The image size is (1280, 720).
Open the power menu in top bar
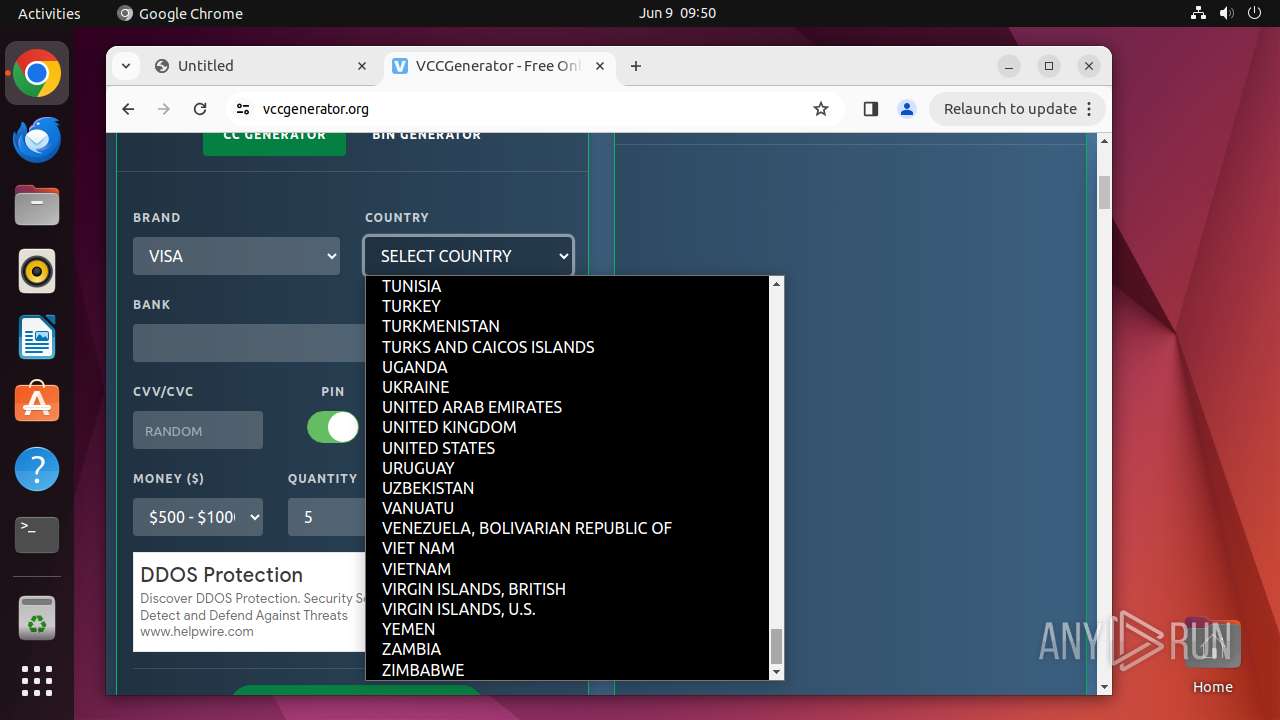coord(1255,13)
